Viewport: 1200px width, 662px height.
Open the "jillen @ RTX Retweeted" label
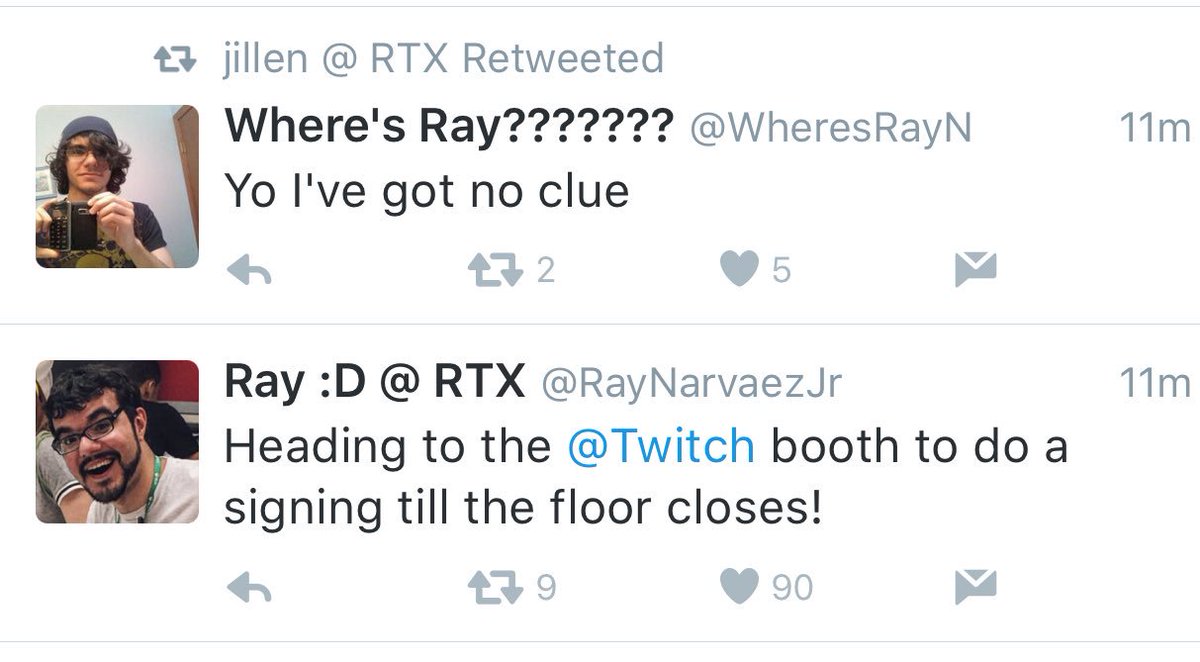tap(442, 58)
